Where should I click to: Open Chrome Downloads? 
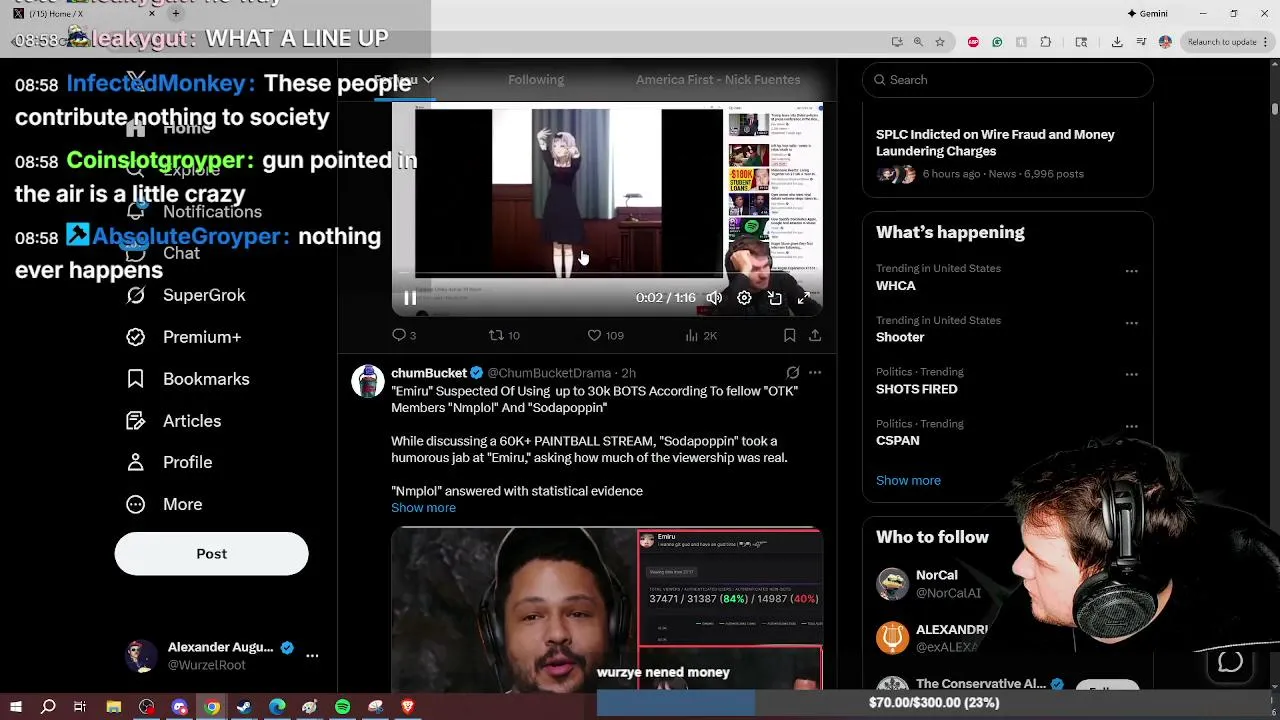pos(1117,42)
